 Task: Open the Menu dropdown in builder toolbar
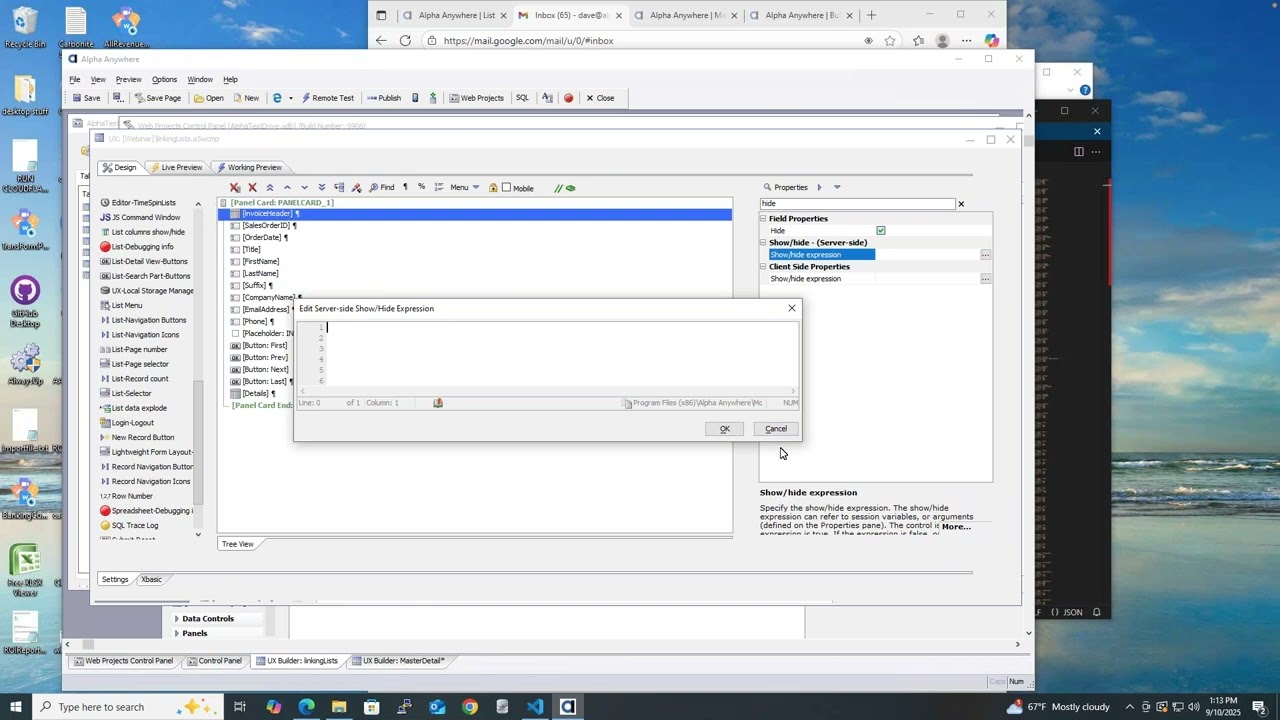click(464, 188)
